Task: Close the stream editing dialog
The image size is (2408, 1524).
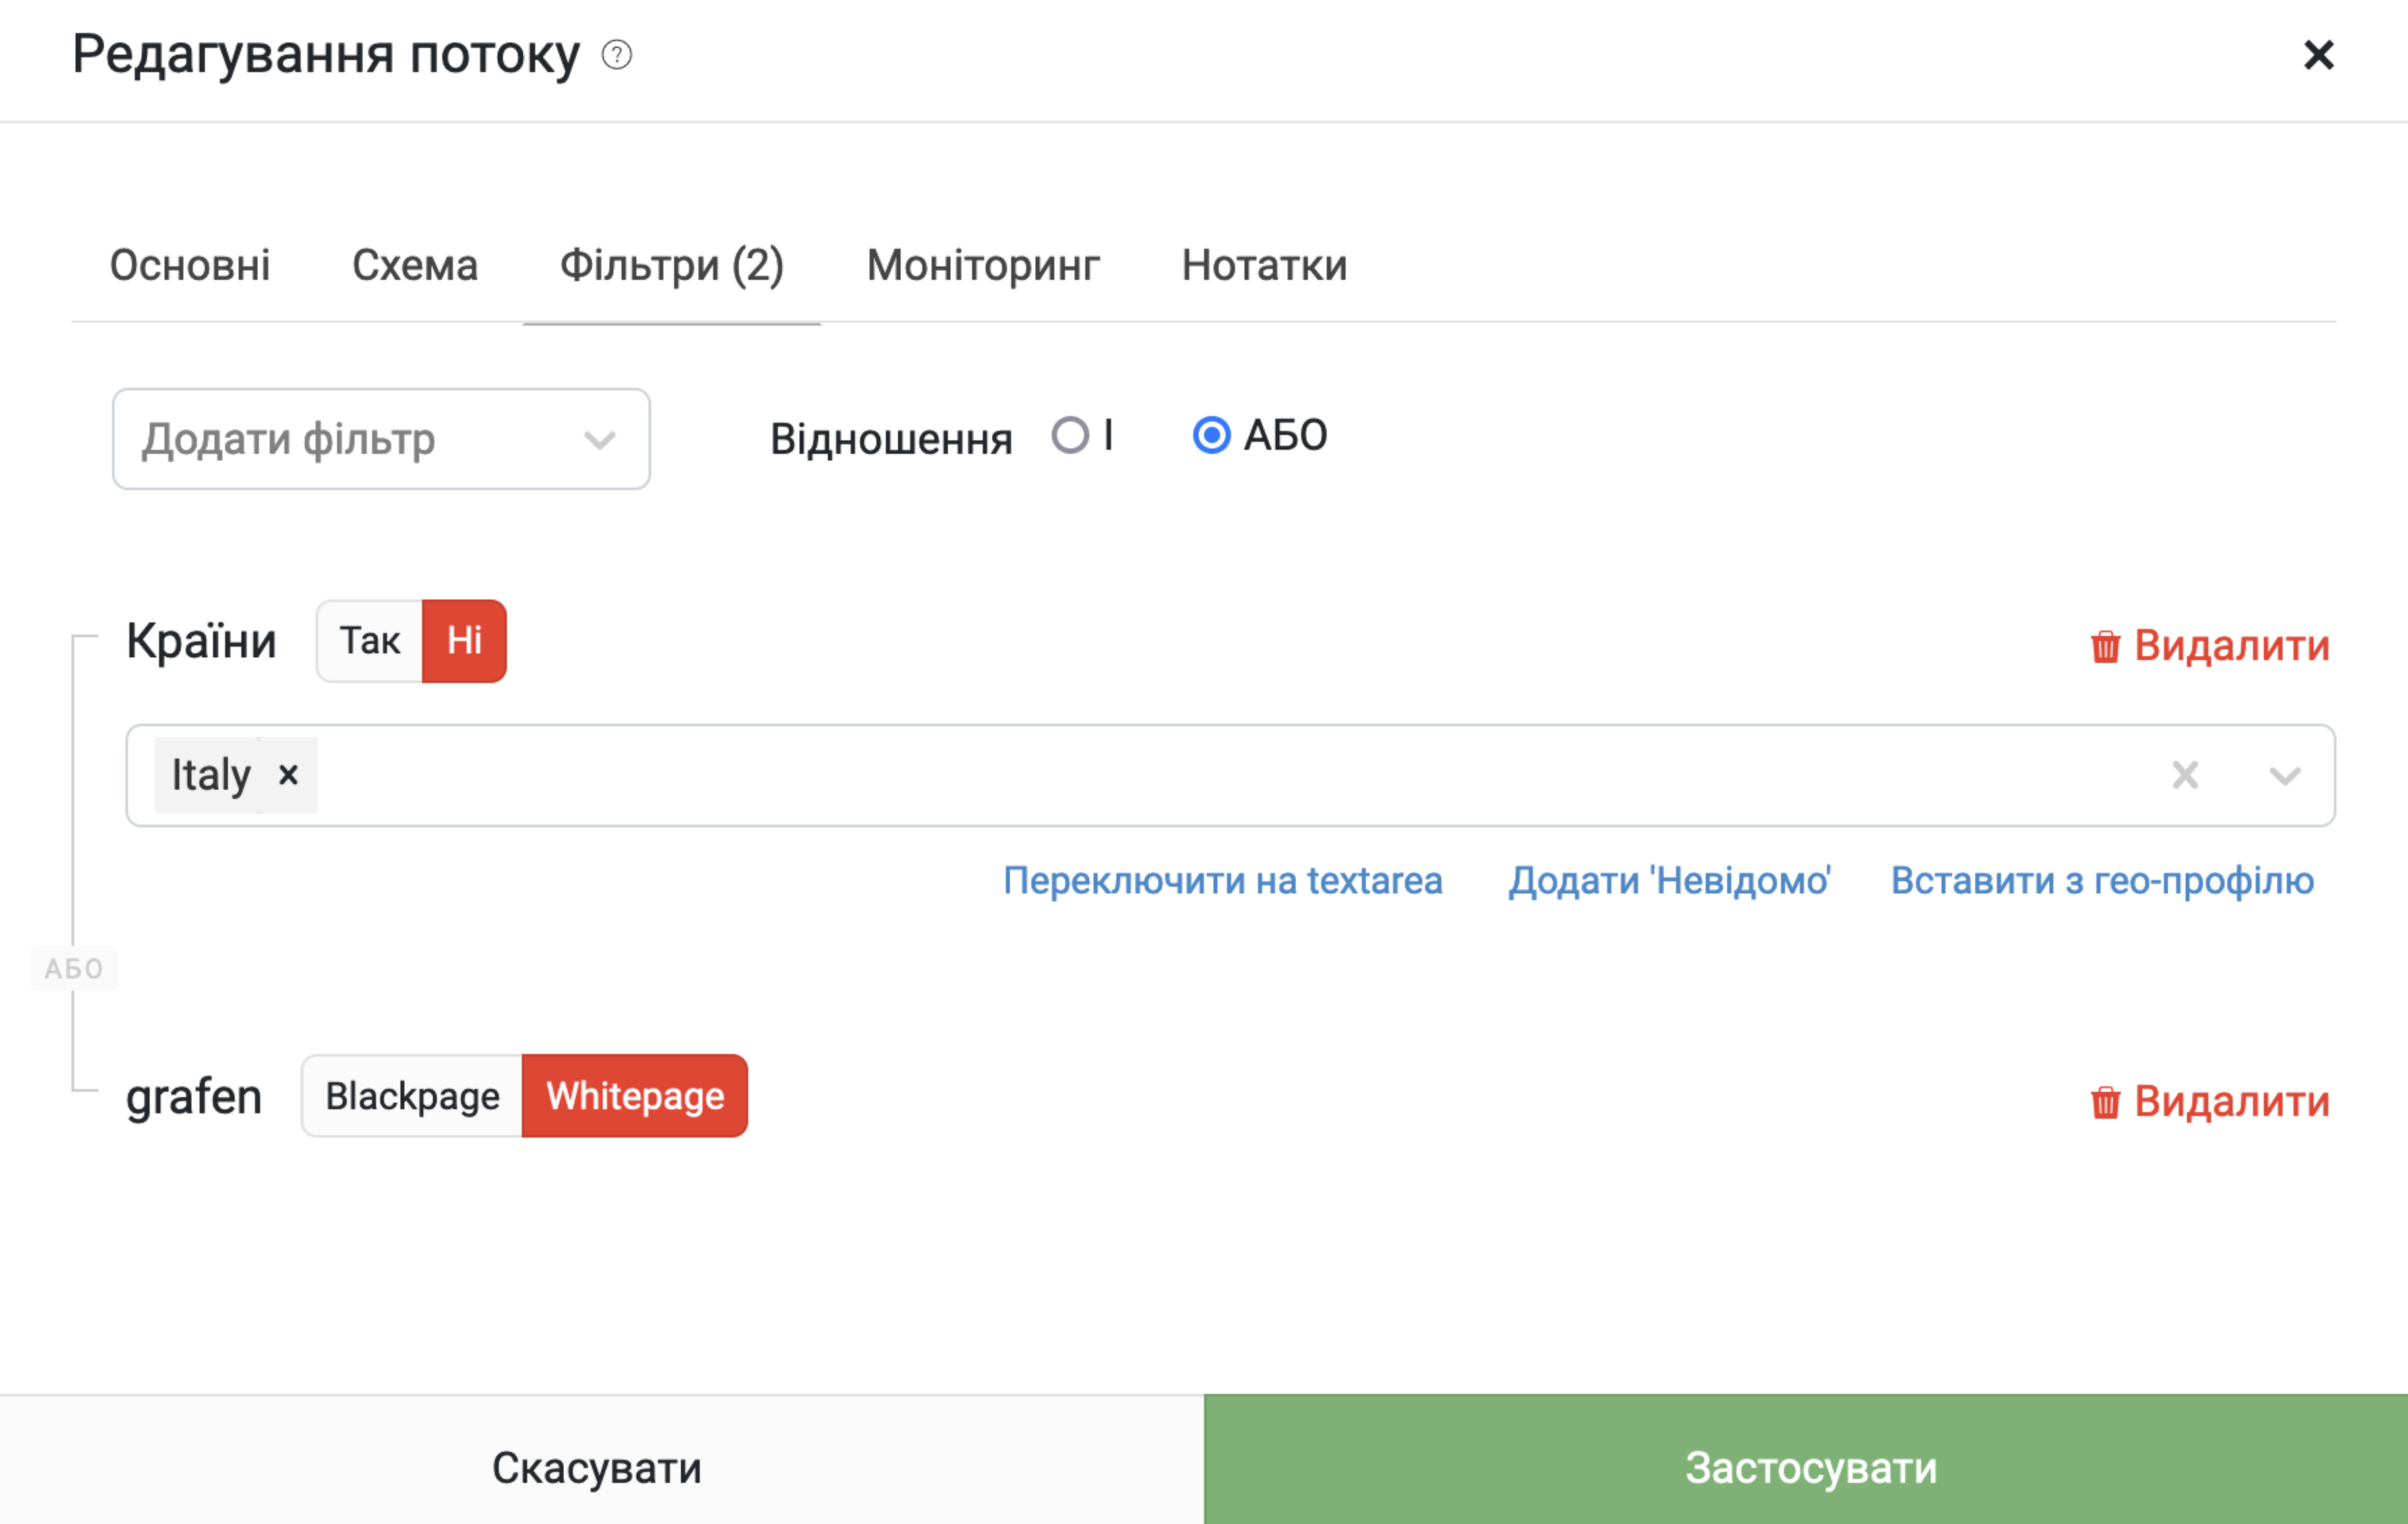Action: point(2318,54)
